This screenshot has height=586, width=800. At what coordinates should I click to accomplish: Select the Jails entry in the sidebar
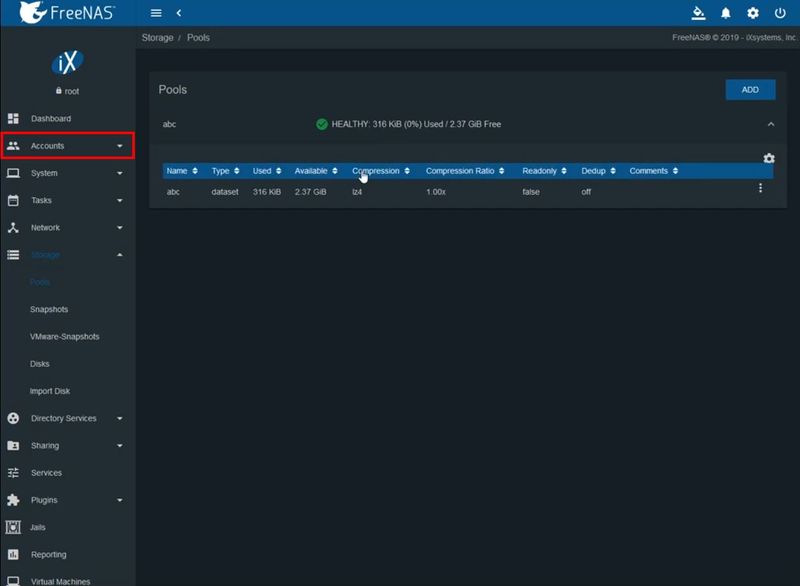(x=36, y=527)
